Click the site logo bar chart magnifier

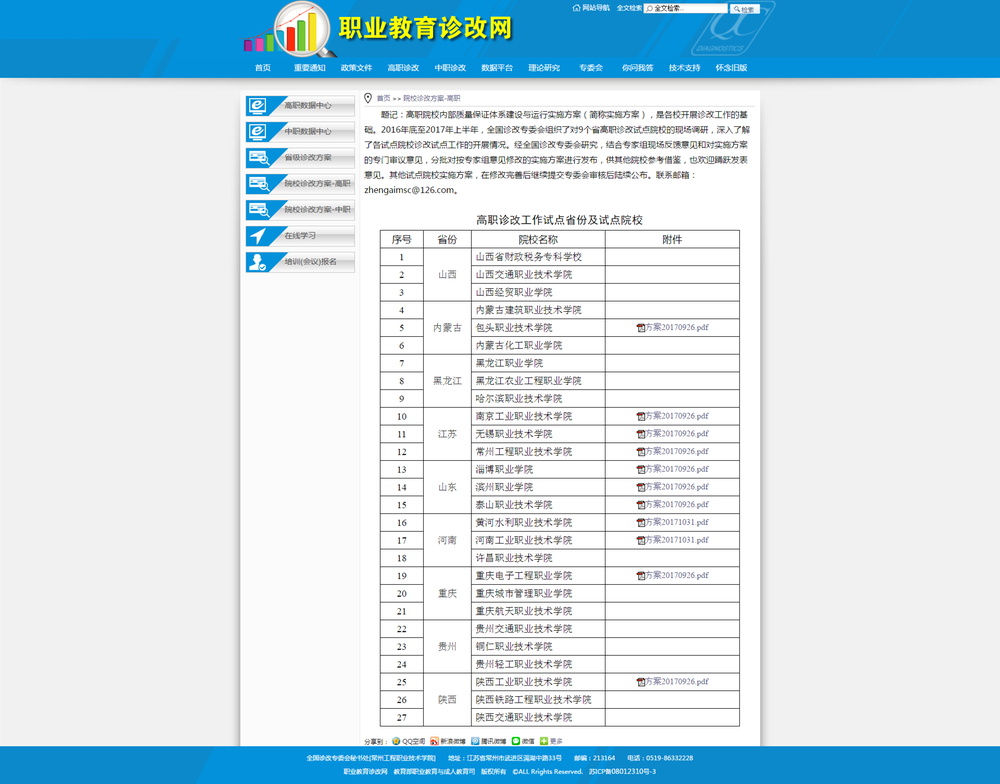(x=292, y=28)
